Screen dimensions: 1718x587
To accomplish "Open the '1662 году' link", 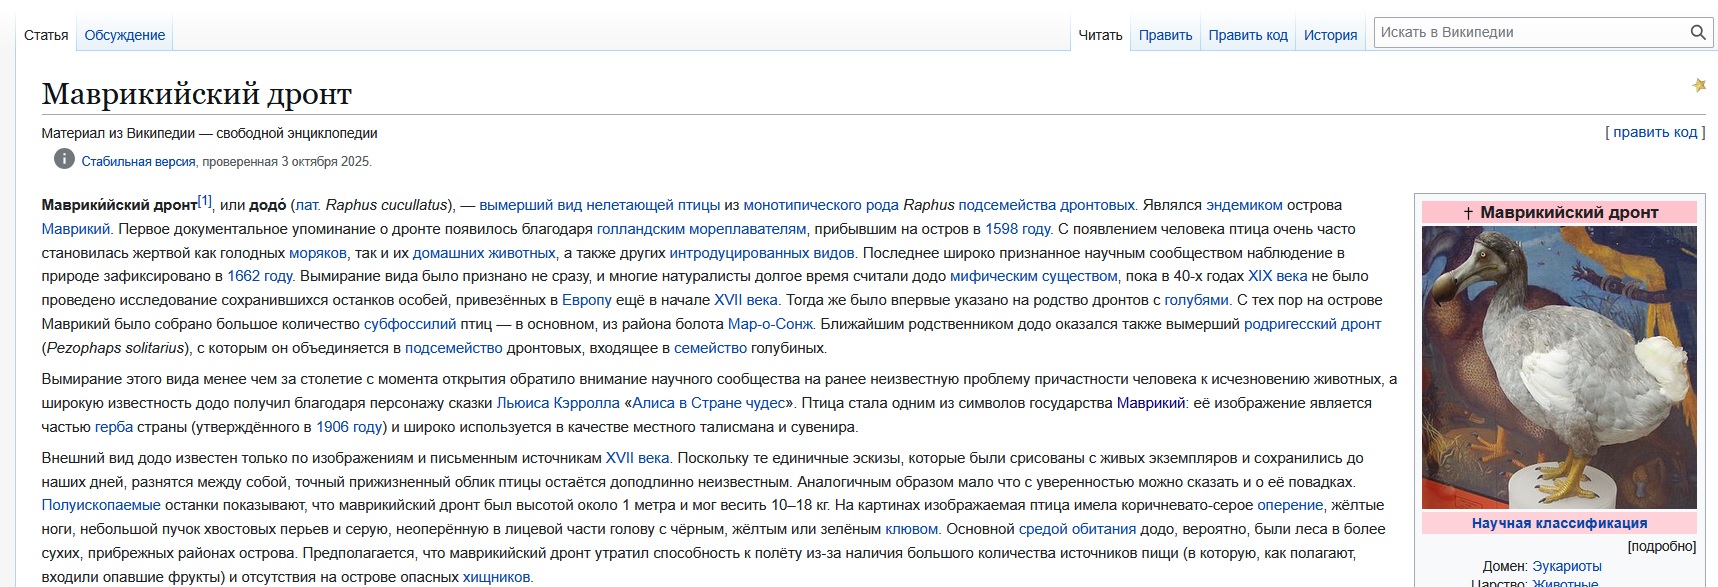I will 260,276.
